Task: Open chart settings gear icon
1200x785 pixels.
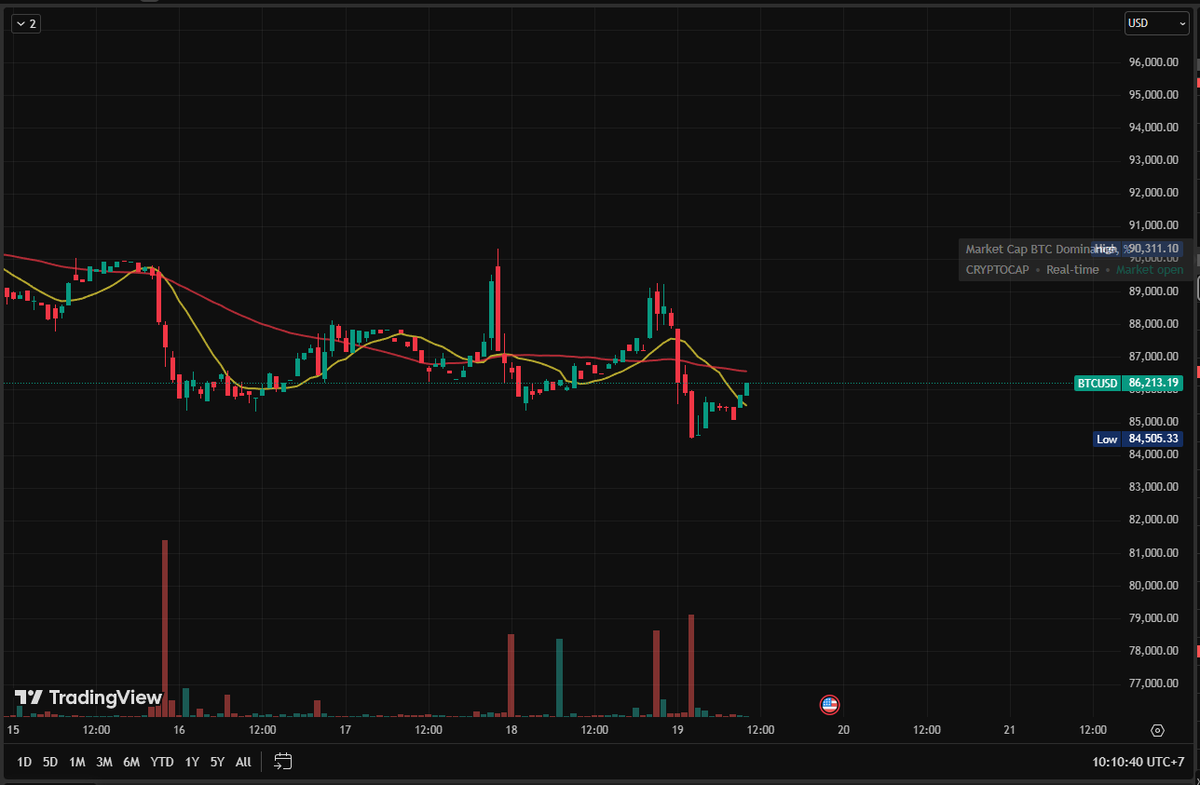Action: (x=1158, y=731)
